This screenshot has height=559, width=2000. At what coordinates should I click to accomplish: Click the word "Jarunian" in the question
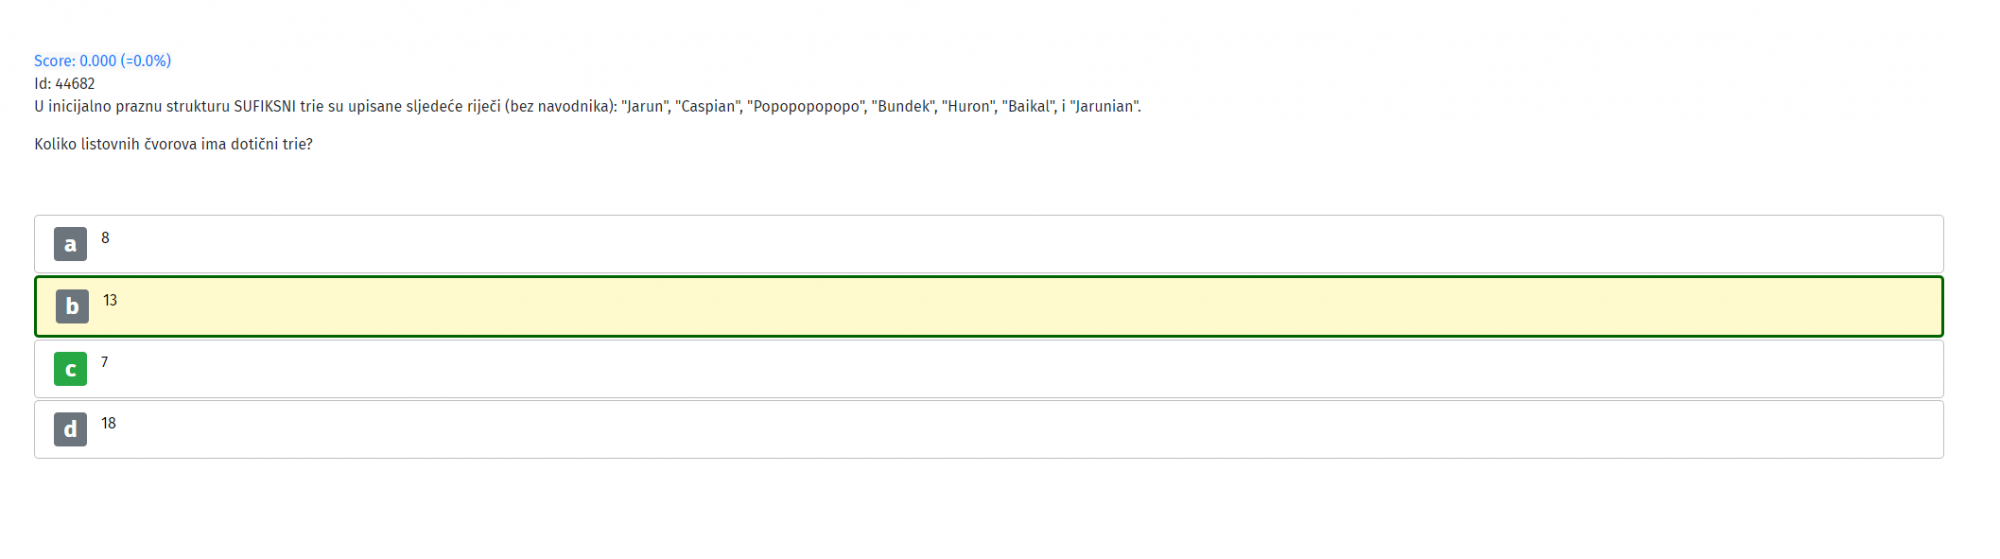pyautogui.click(x=1105, y=106)
